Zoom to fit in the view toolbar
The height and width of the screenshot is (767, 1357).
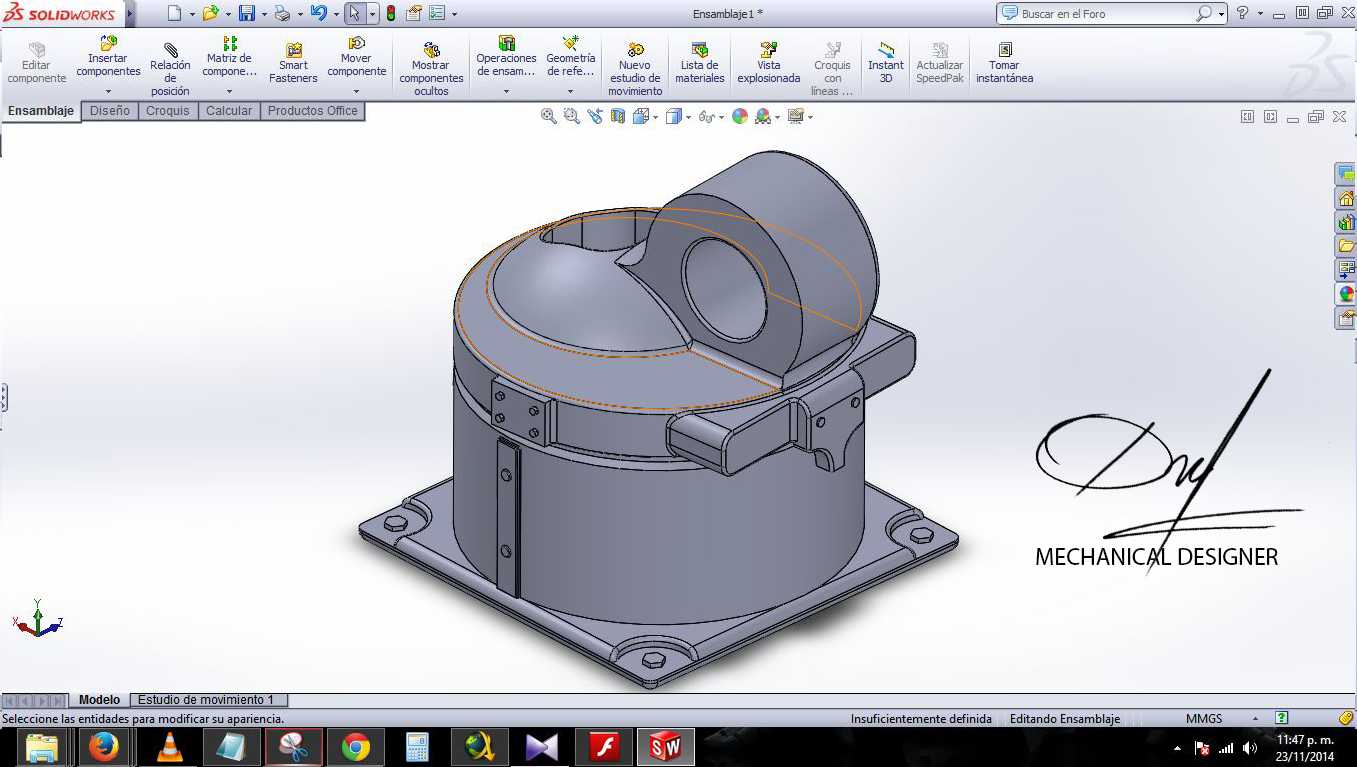coord(548,116)
